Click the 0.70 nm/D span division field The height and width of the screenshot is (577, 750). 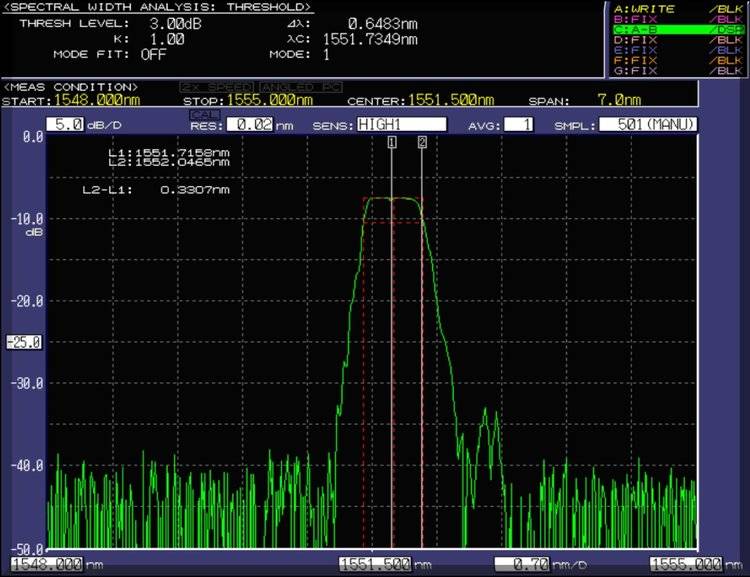(523, 564)
